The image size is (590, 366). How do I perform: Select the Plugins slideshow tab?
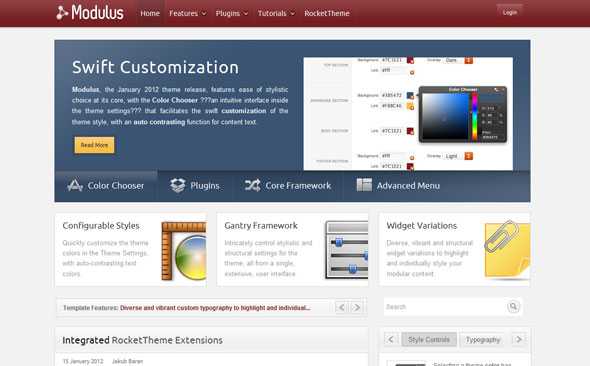pos(195,185)
